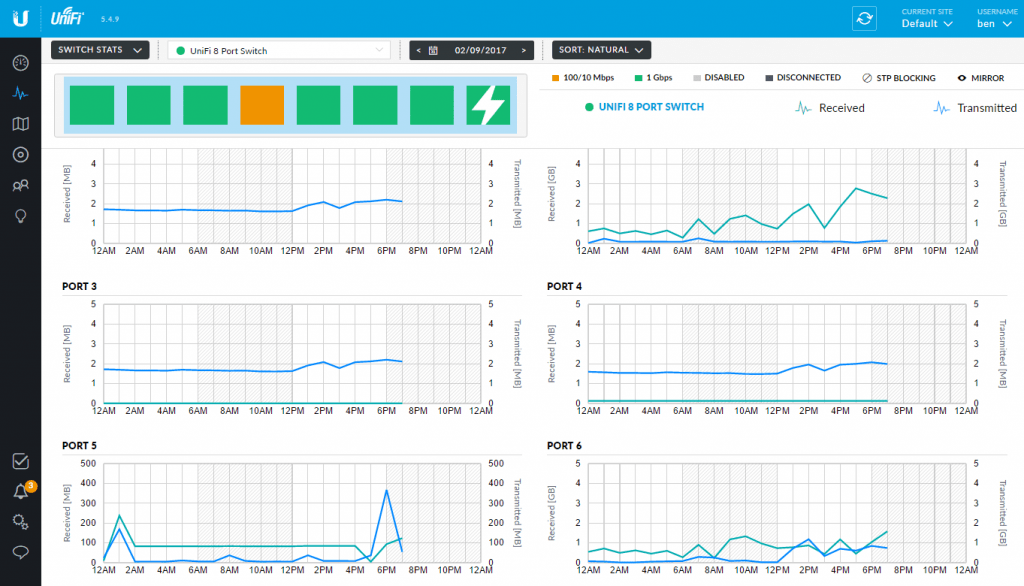Image resolution: width=1024 pixels, height=586 pixels.
Task: Expand the Switch Stats dropdown
Action: tap(100, 50)
